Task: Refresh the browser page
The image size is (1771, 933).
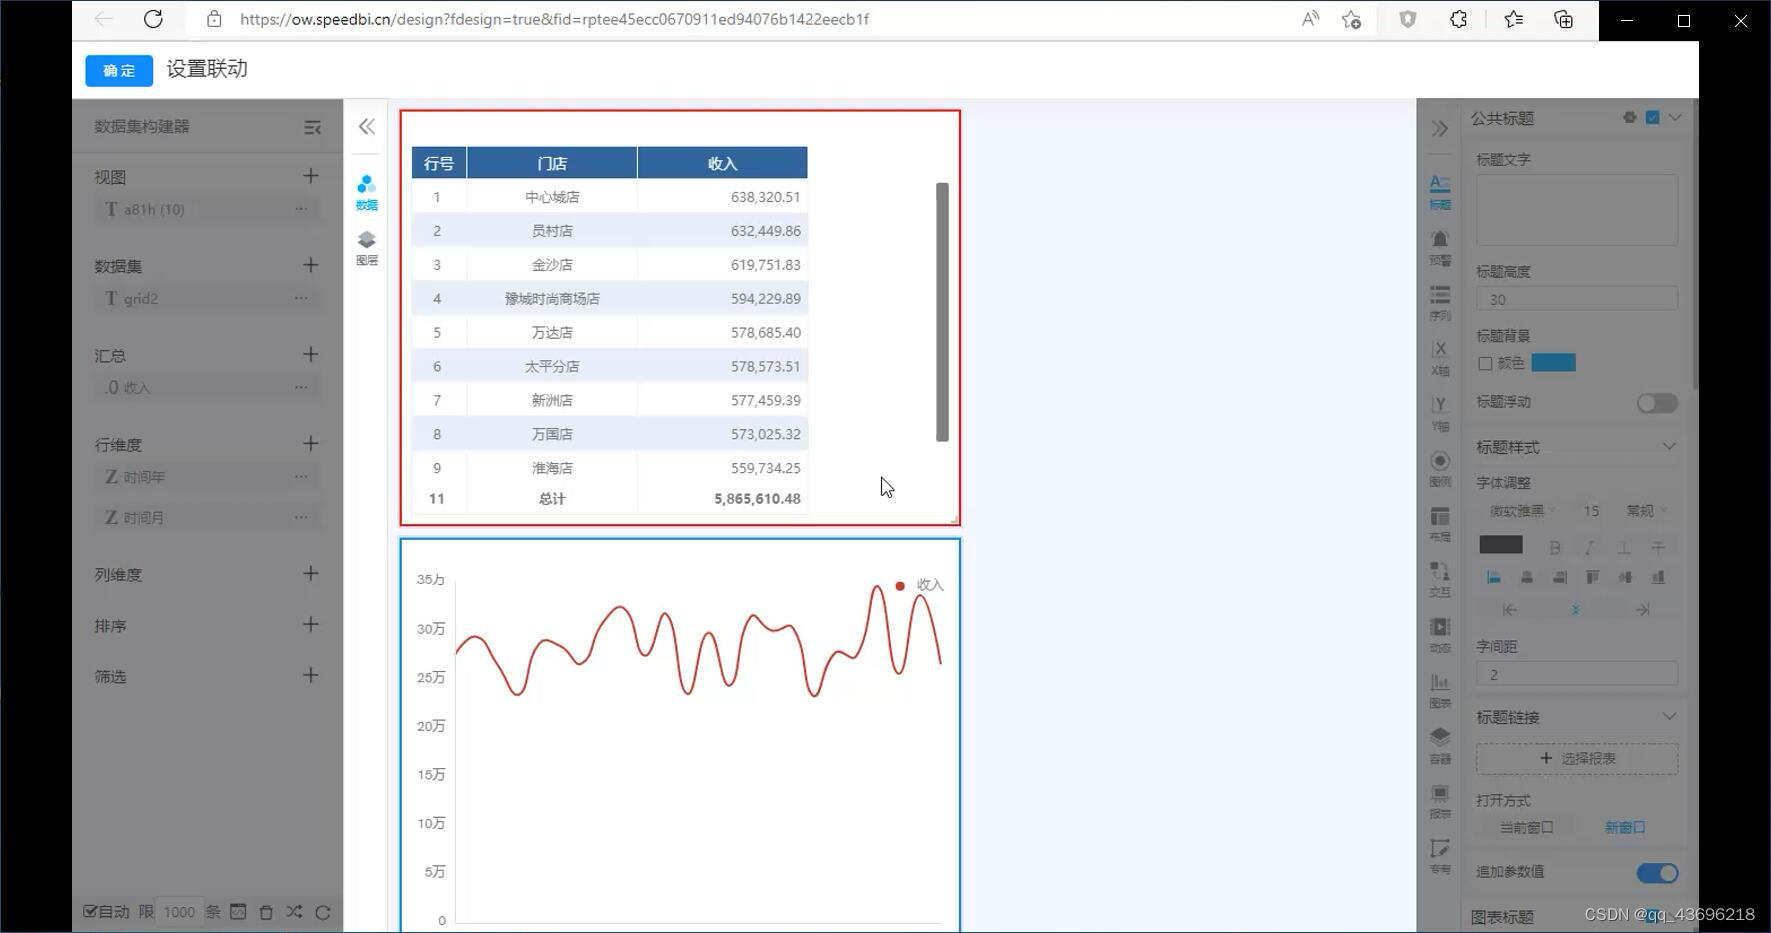Action: pos(153,19)
